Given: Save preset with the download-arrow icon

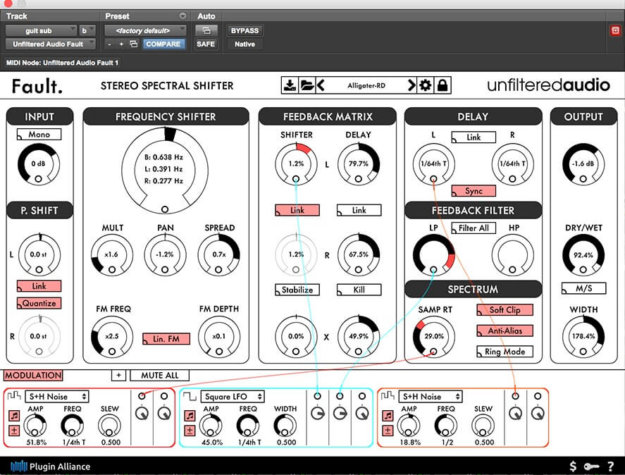Looking at the screenshot, I should [x=290, y=85].
